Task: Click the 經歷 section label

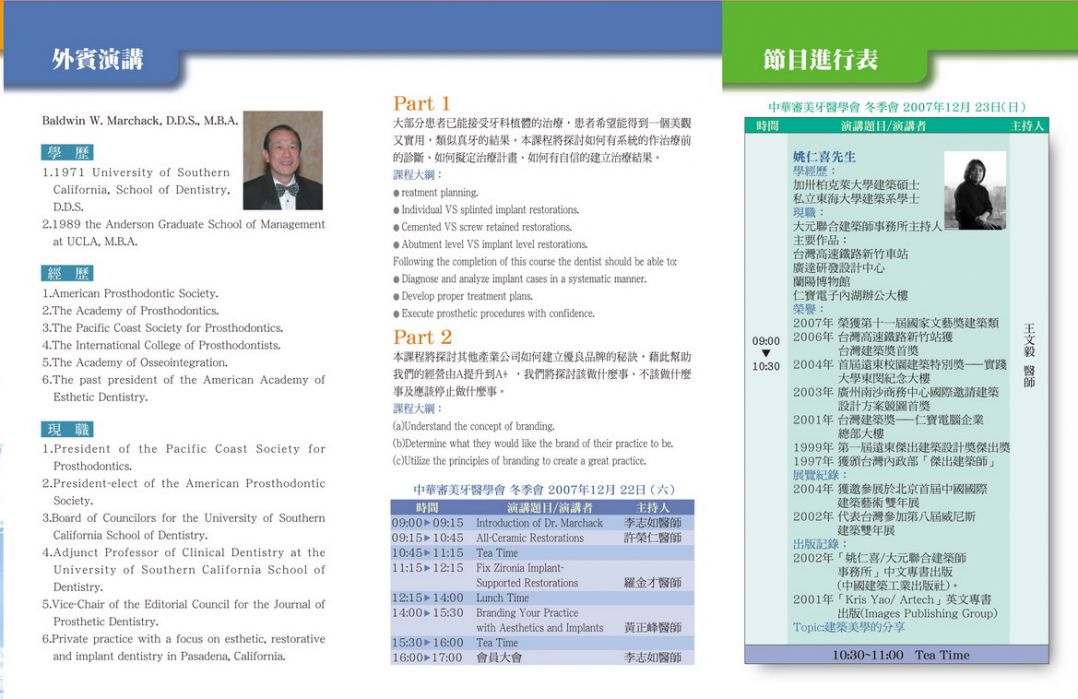Action: 68,273
